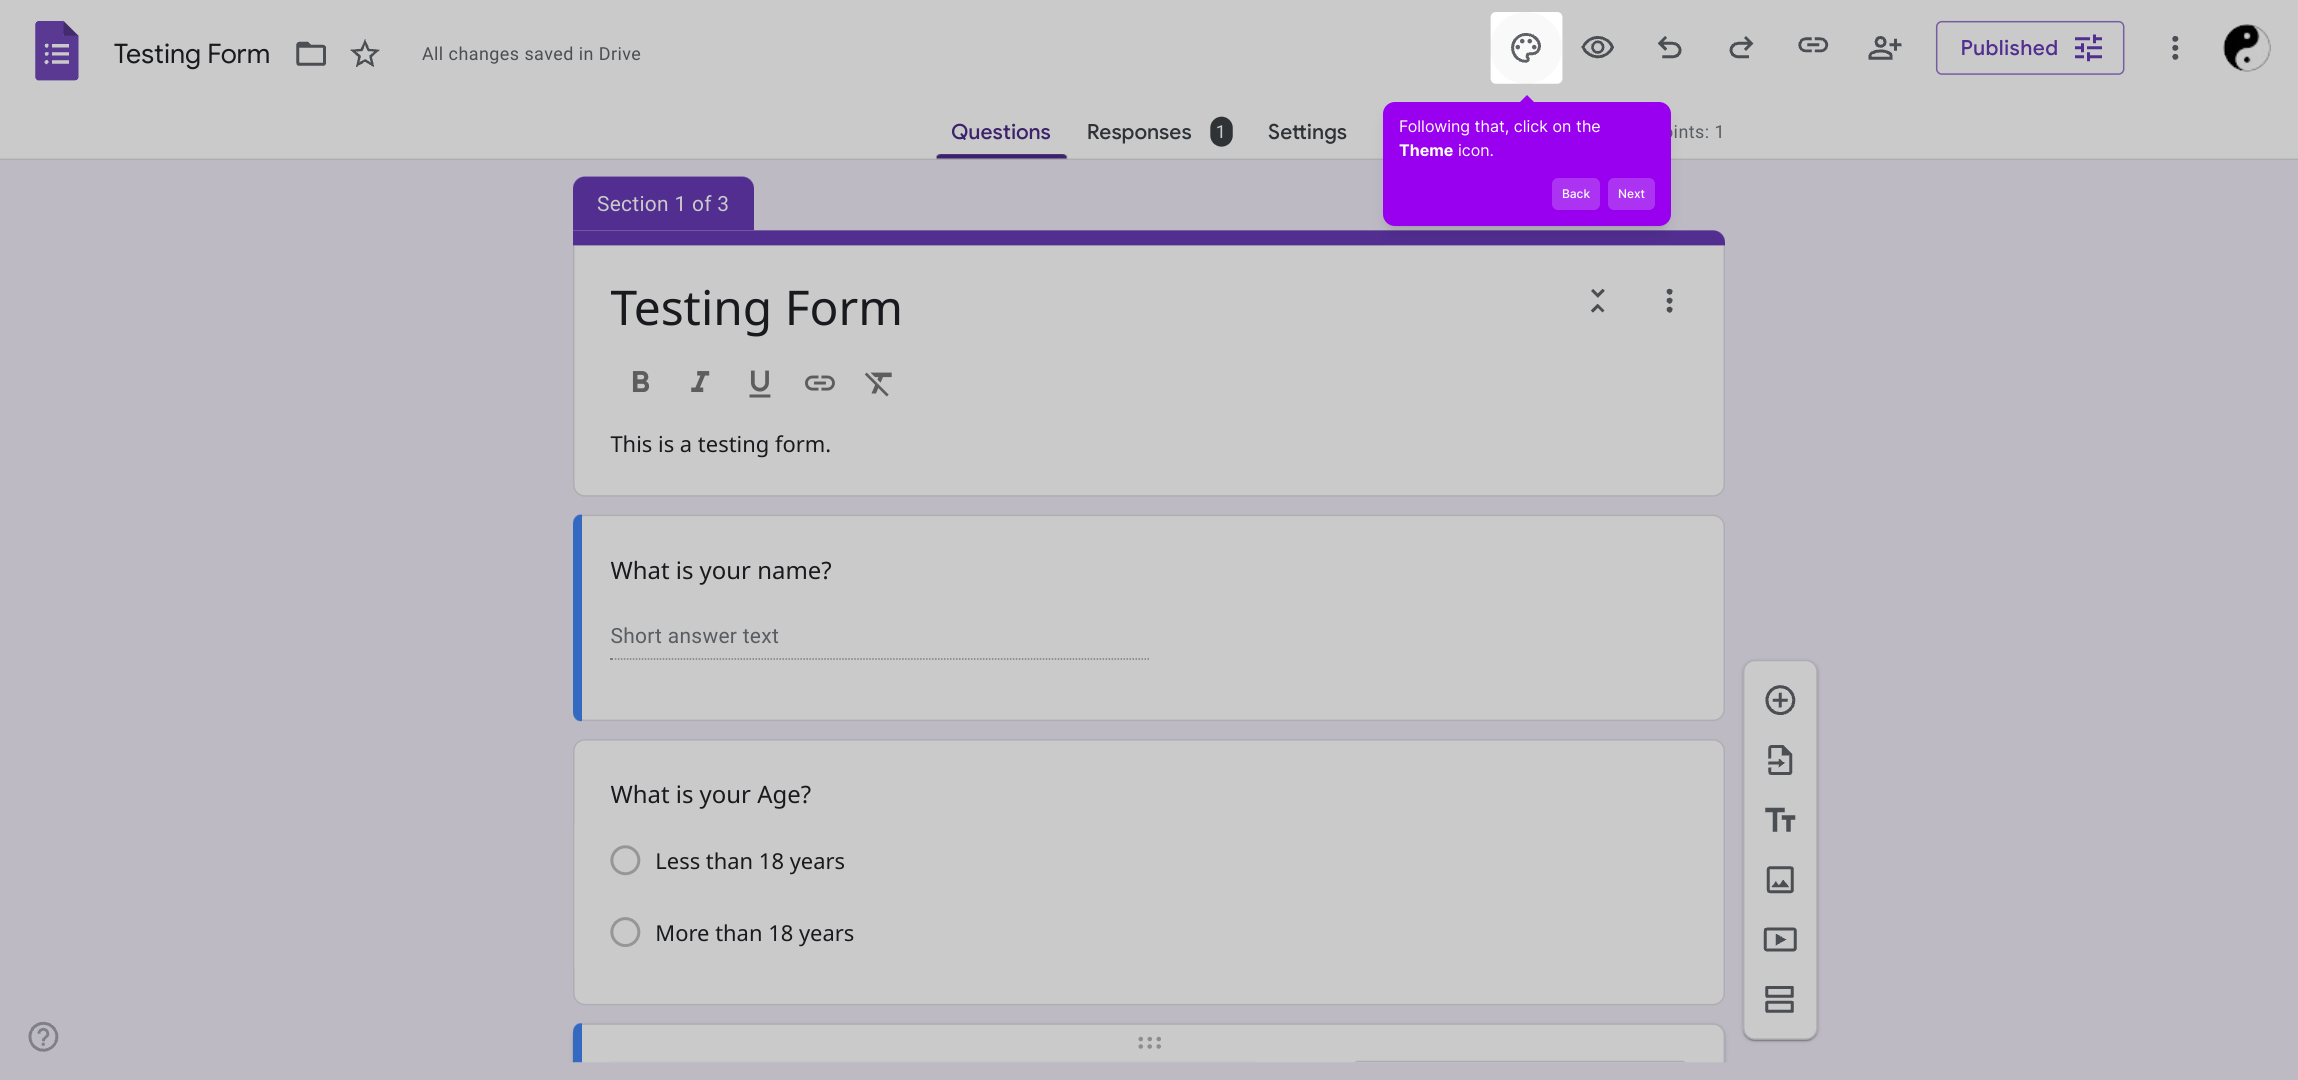Select the Less than 18 years option
The width and height of the screenshot is (2298, 1080).
click(625, 861)
